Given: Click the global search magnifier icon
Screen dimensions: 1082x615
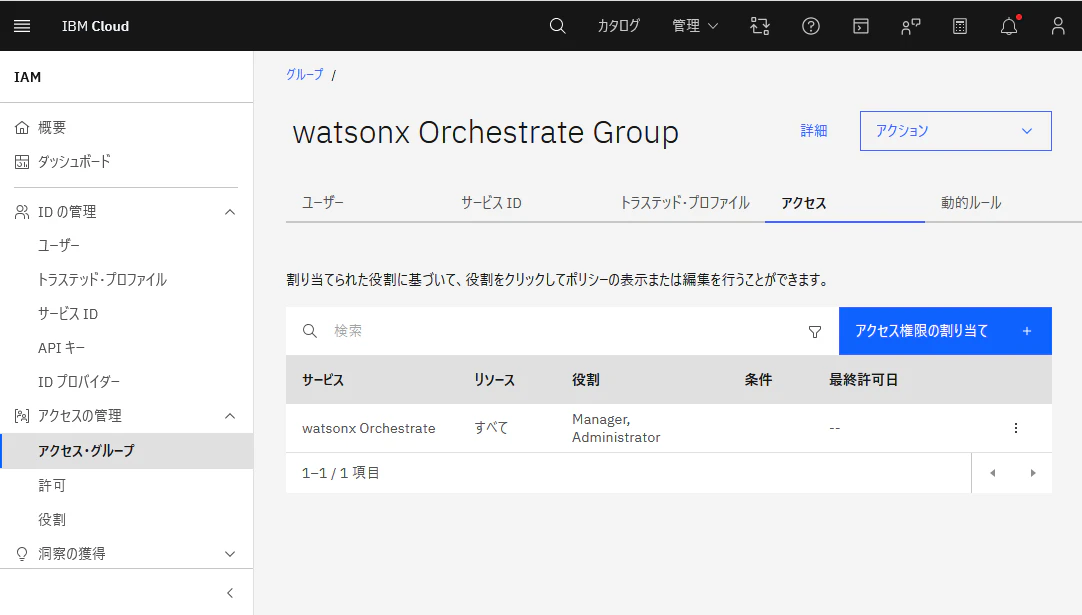Looking at the screenshot, I should [558, 26].
